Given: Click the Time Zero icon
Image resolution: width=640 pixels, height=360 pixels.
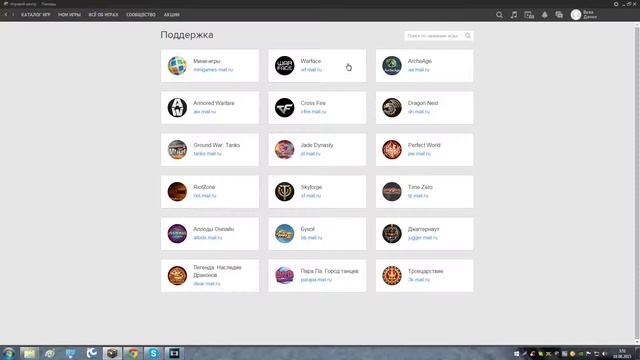Looking at the screenshot, I should 392,192.
